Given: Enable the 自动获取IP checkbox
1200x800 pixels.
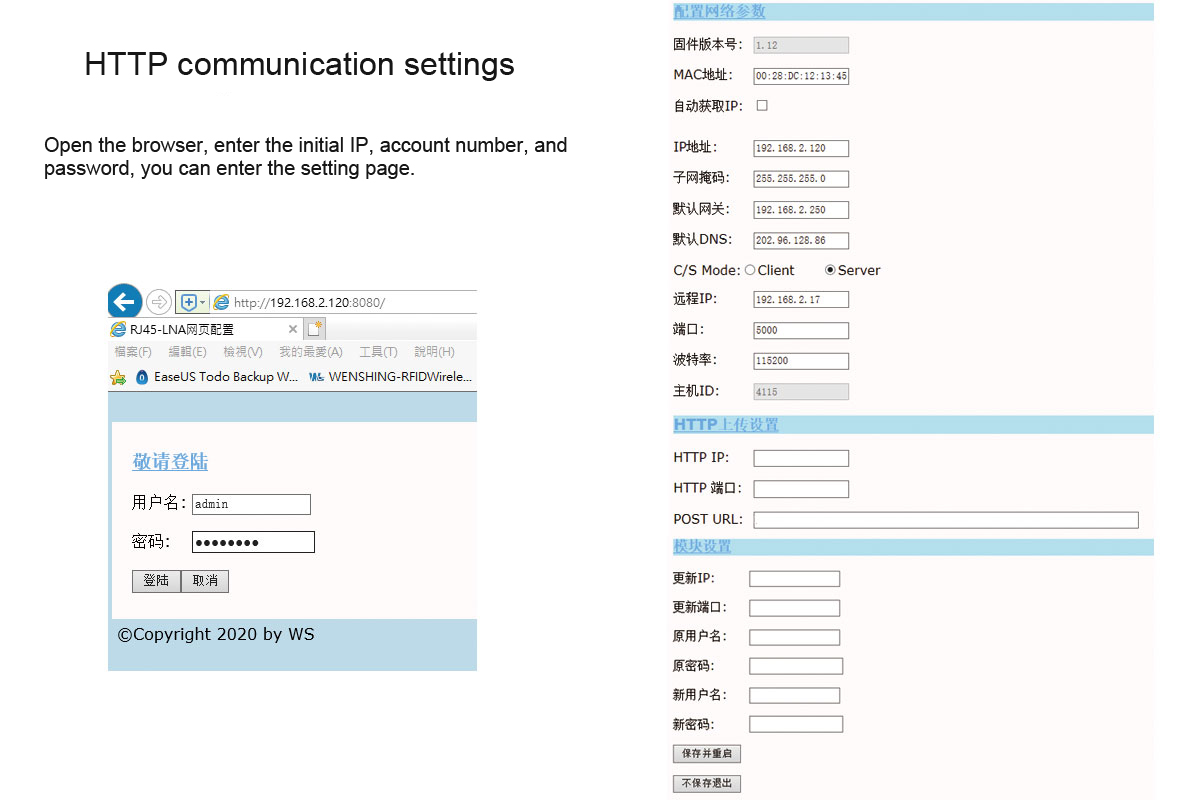Looking at the screenshot, I should coord(762,105).
